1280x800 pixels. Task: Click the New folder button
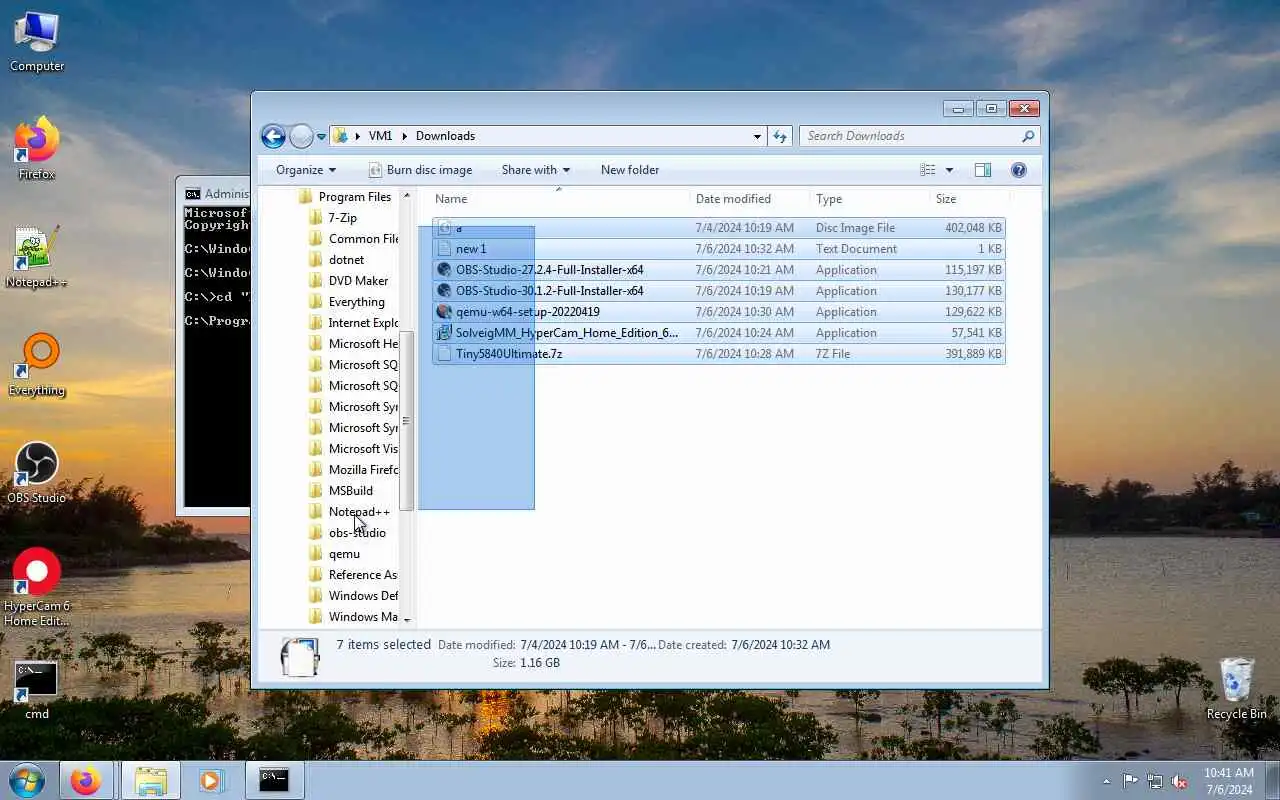(x=630, y=170)
